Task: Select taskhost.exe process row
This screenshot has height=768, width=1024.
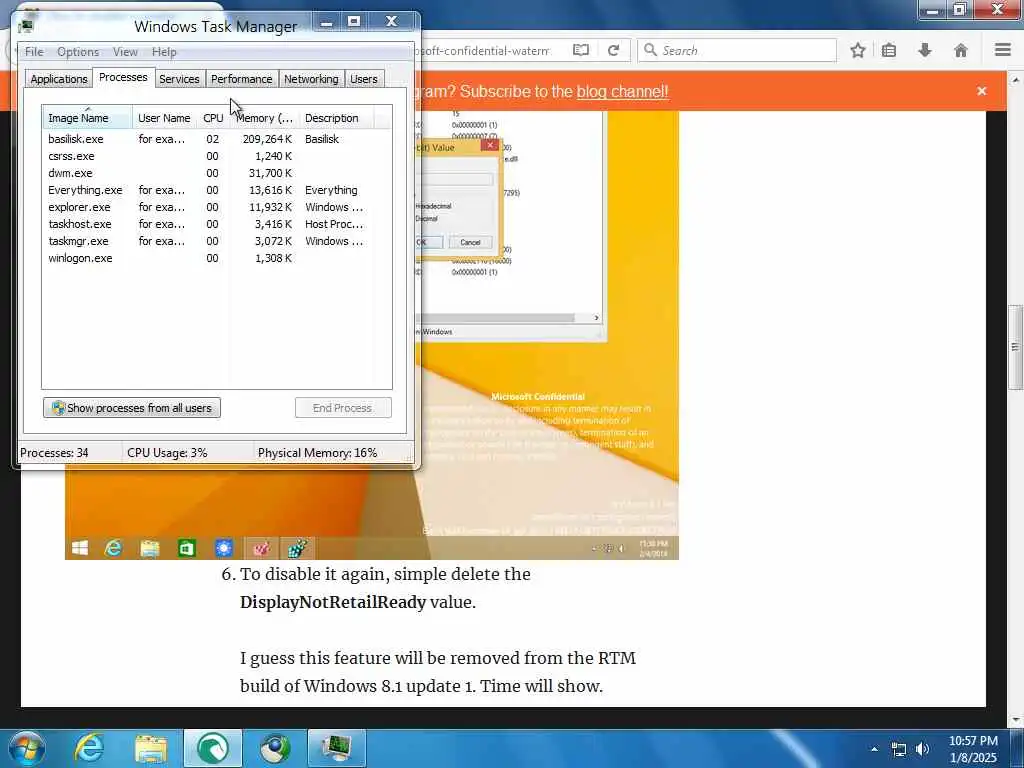Action: coord(217,224)
